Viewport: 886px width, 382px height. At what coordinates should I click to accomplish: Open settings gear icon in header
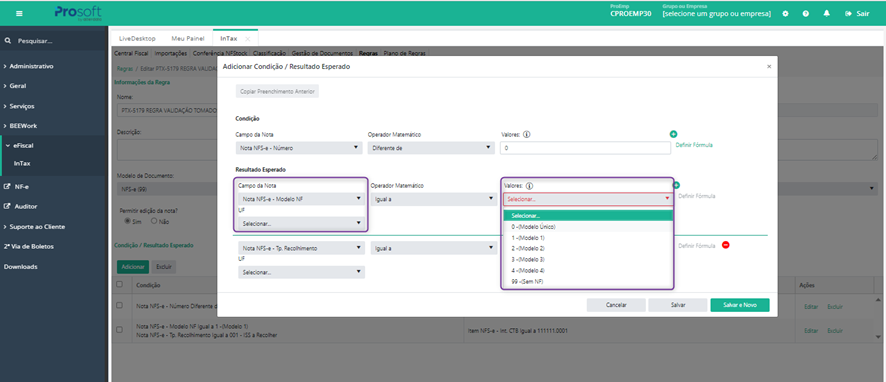(x=785, y=14)
